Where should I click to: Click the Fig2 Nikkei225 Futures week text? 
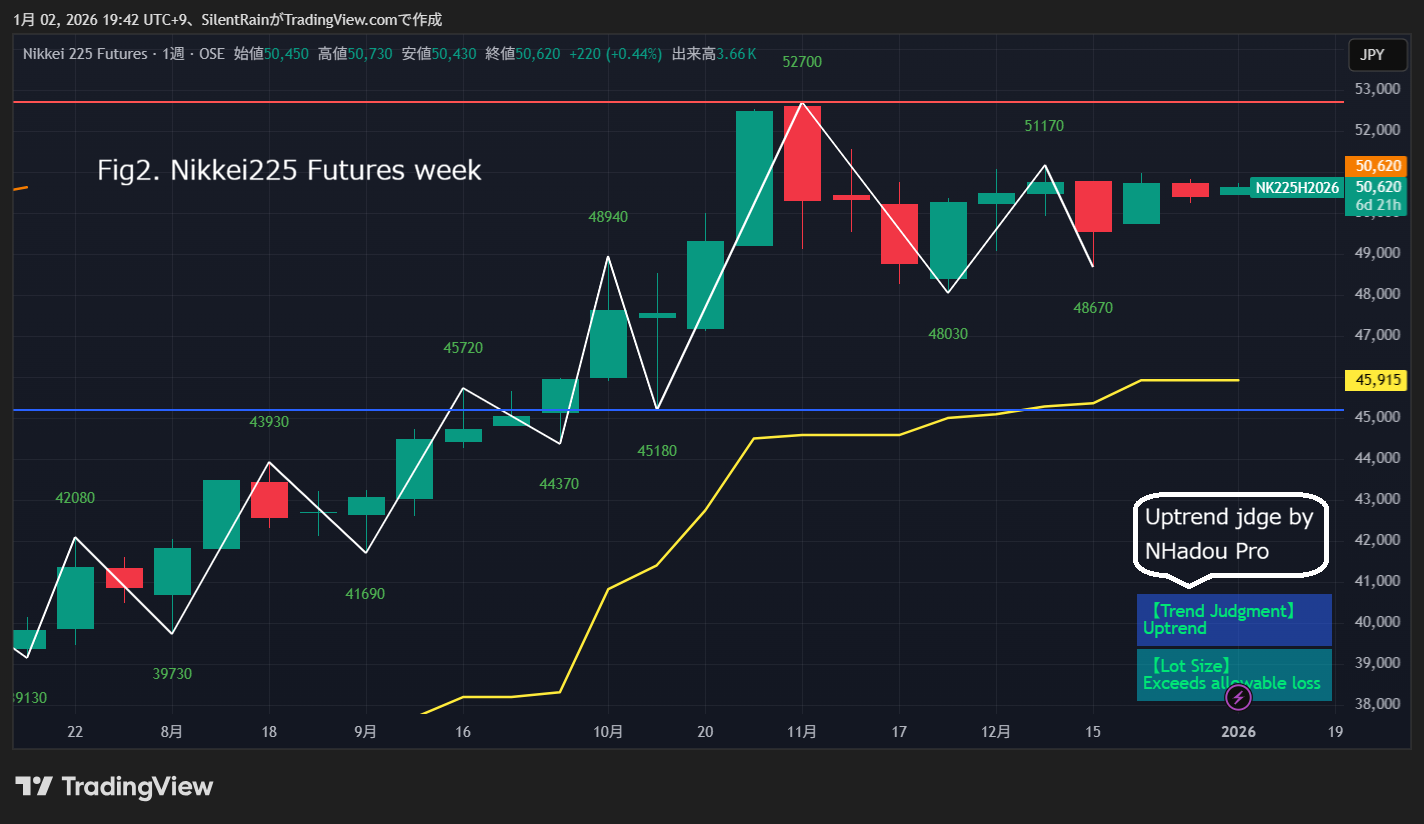[289, 171]
